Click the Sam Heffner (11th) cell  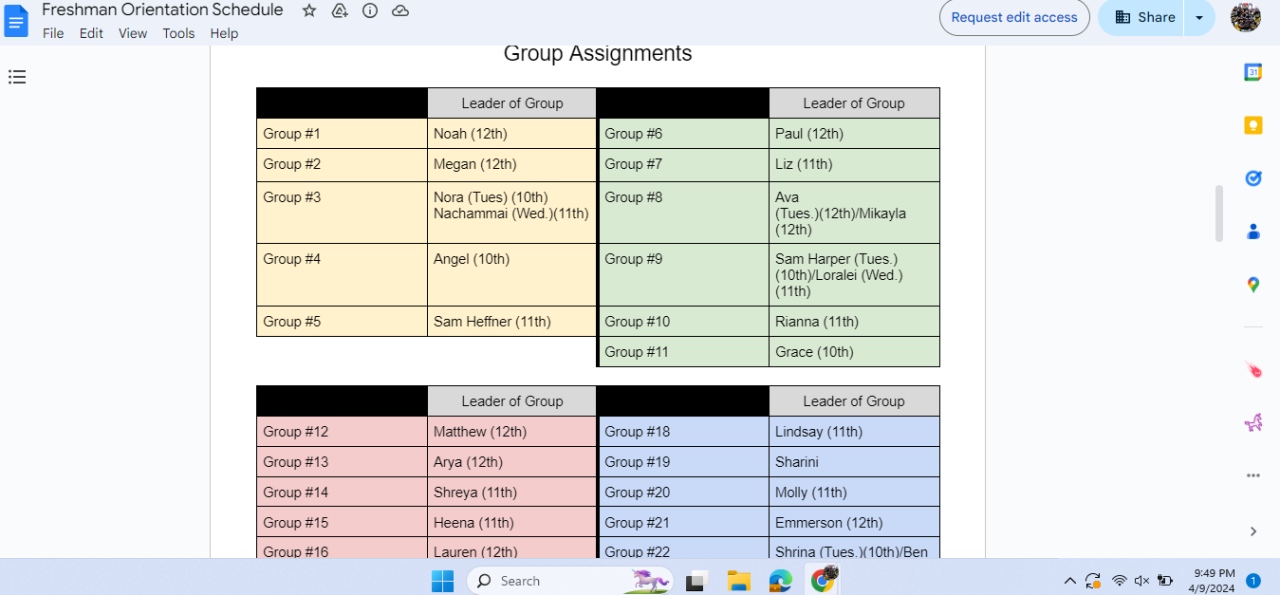coord(512,322)
